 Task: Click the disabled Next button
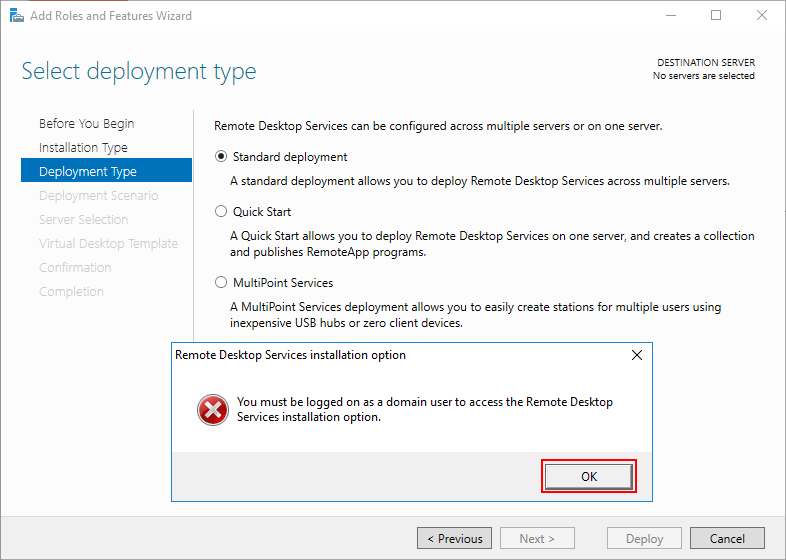537,538
